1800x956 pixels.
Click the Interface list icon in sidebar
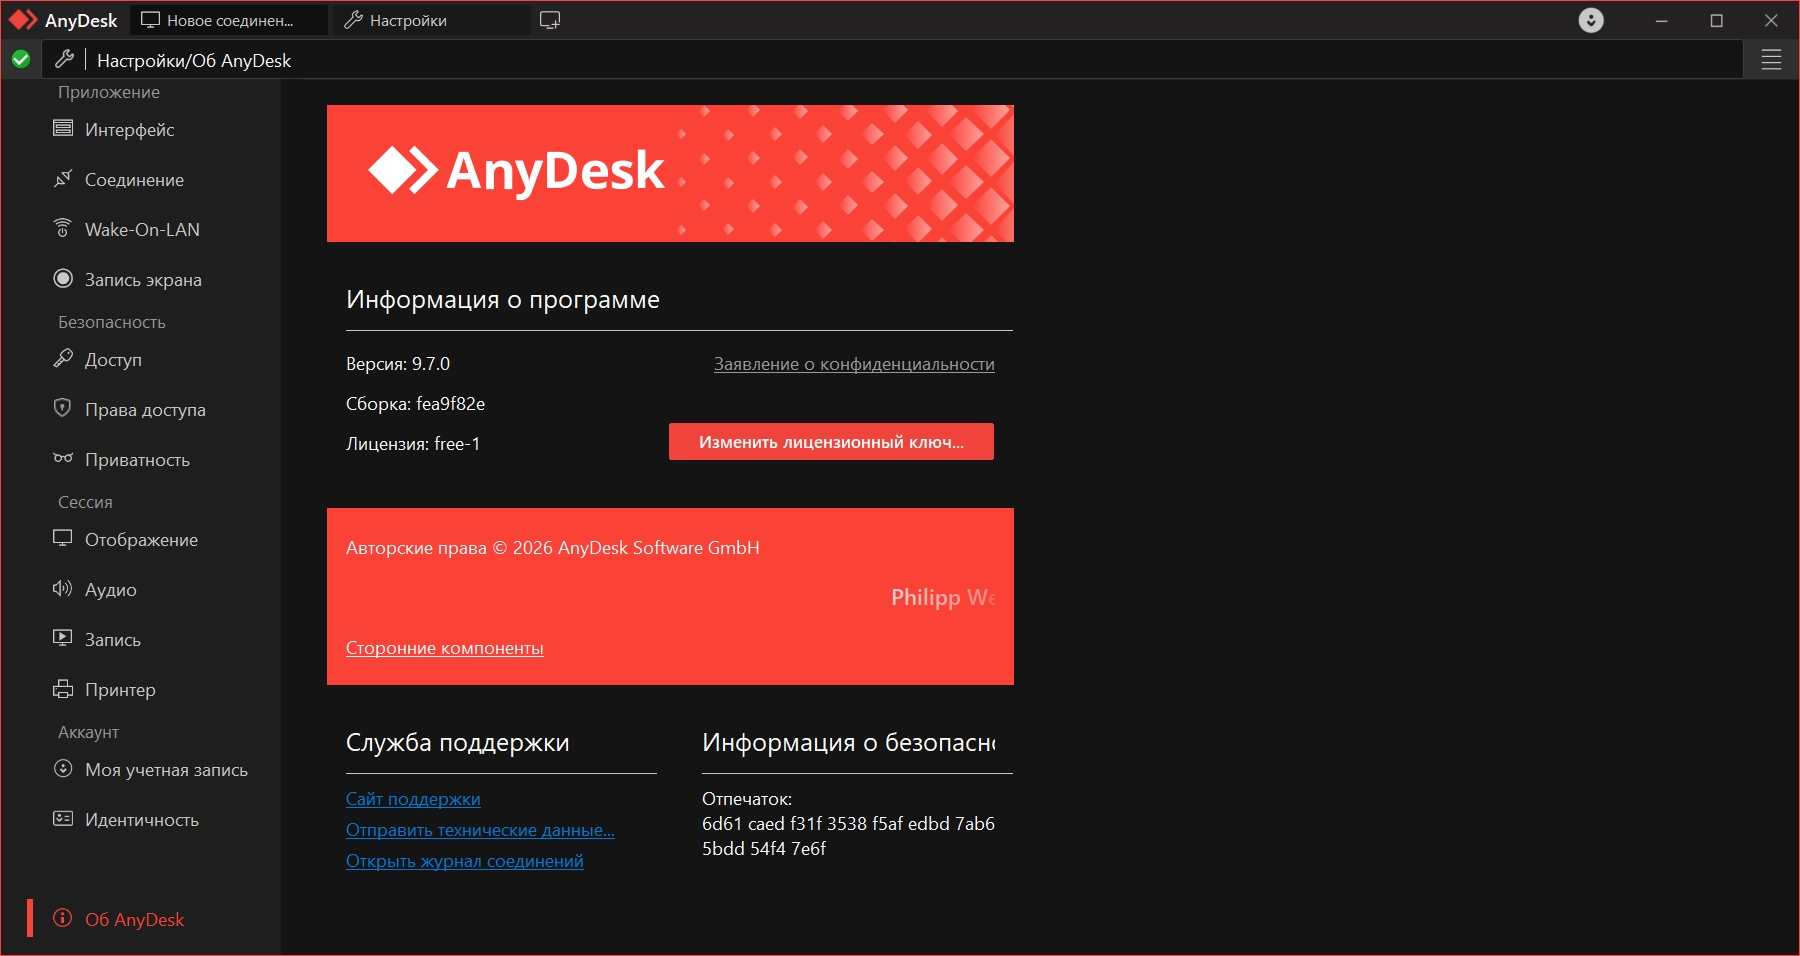pyautogui.click(x=63, y=128)
